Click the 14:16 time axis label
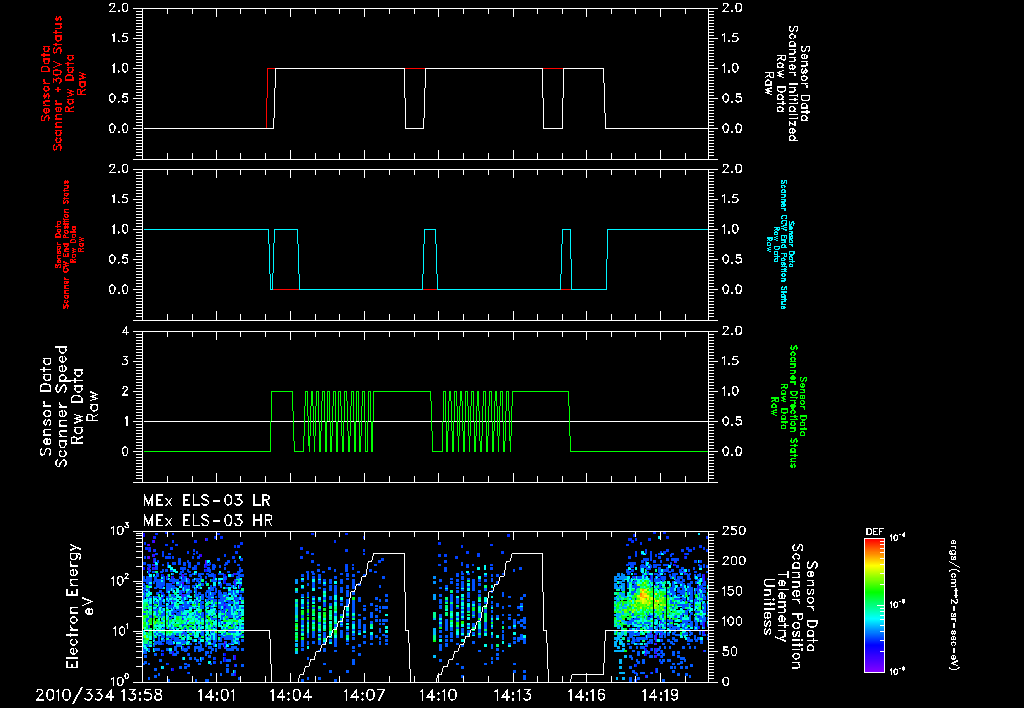Screen dimensions: 1024x708 (586, 696)
